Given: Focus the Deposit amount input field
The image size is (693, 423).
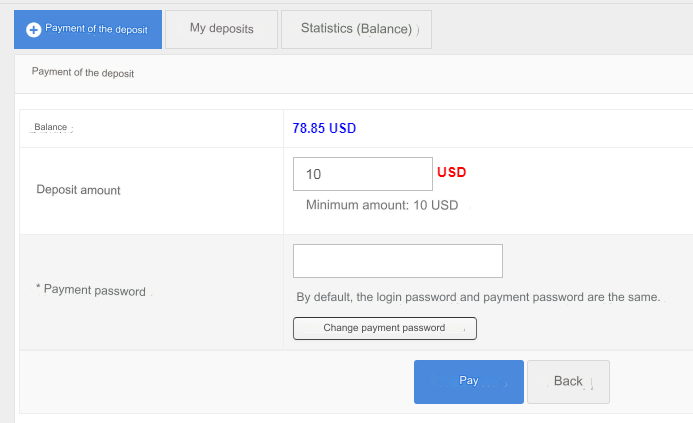Looking at the screenshot, I should (x=362, y=174).
